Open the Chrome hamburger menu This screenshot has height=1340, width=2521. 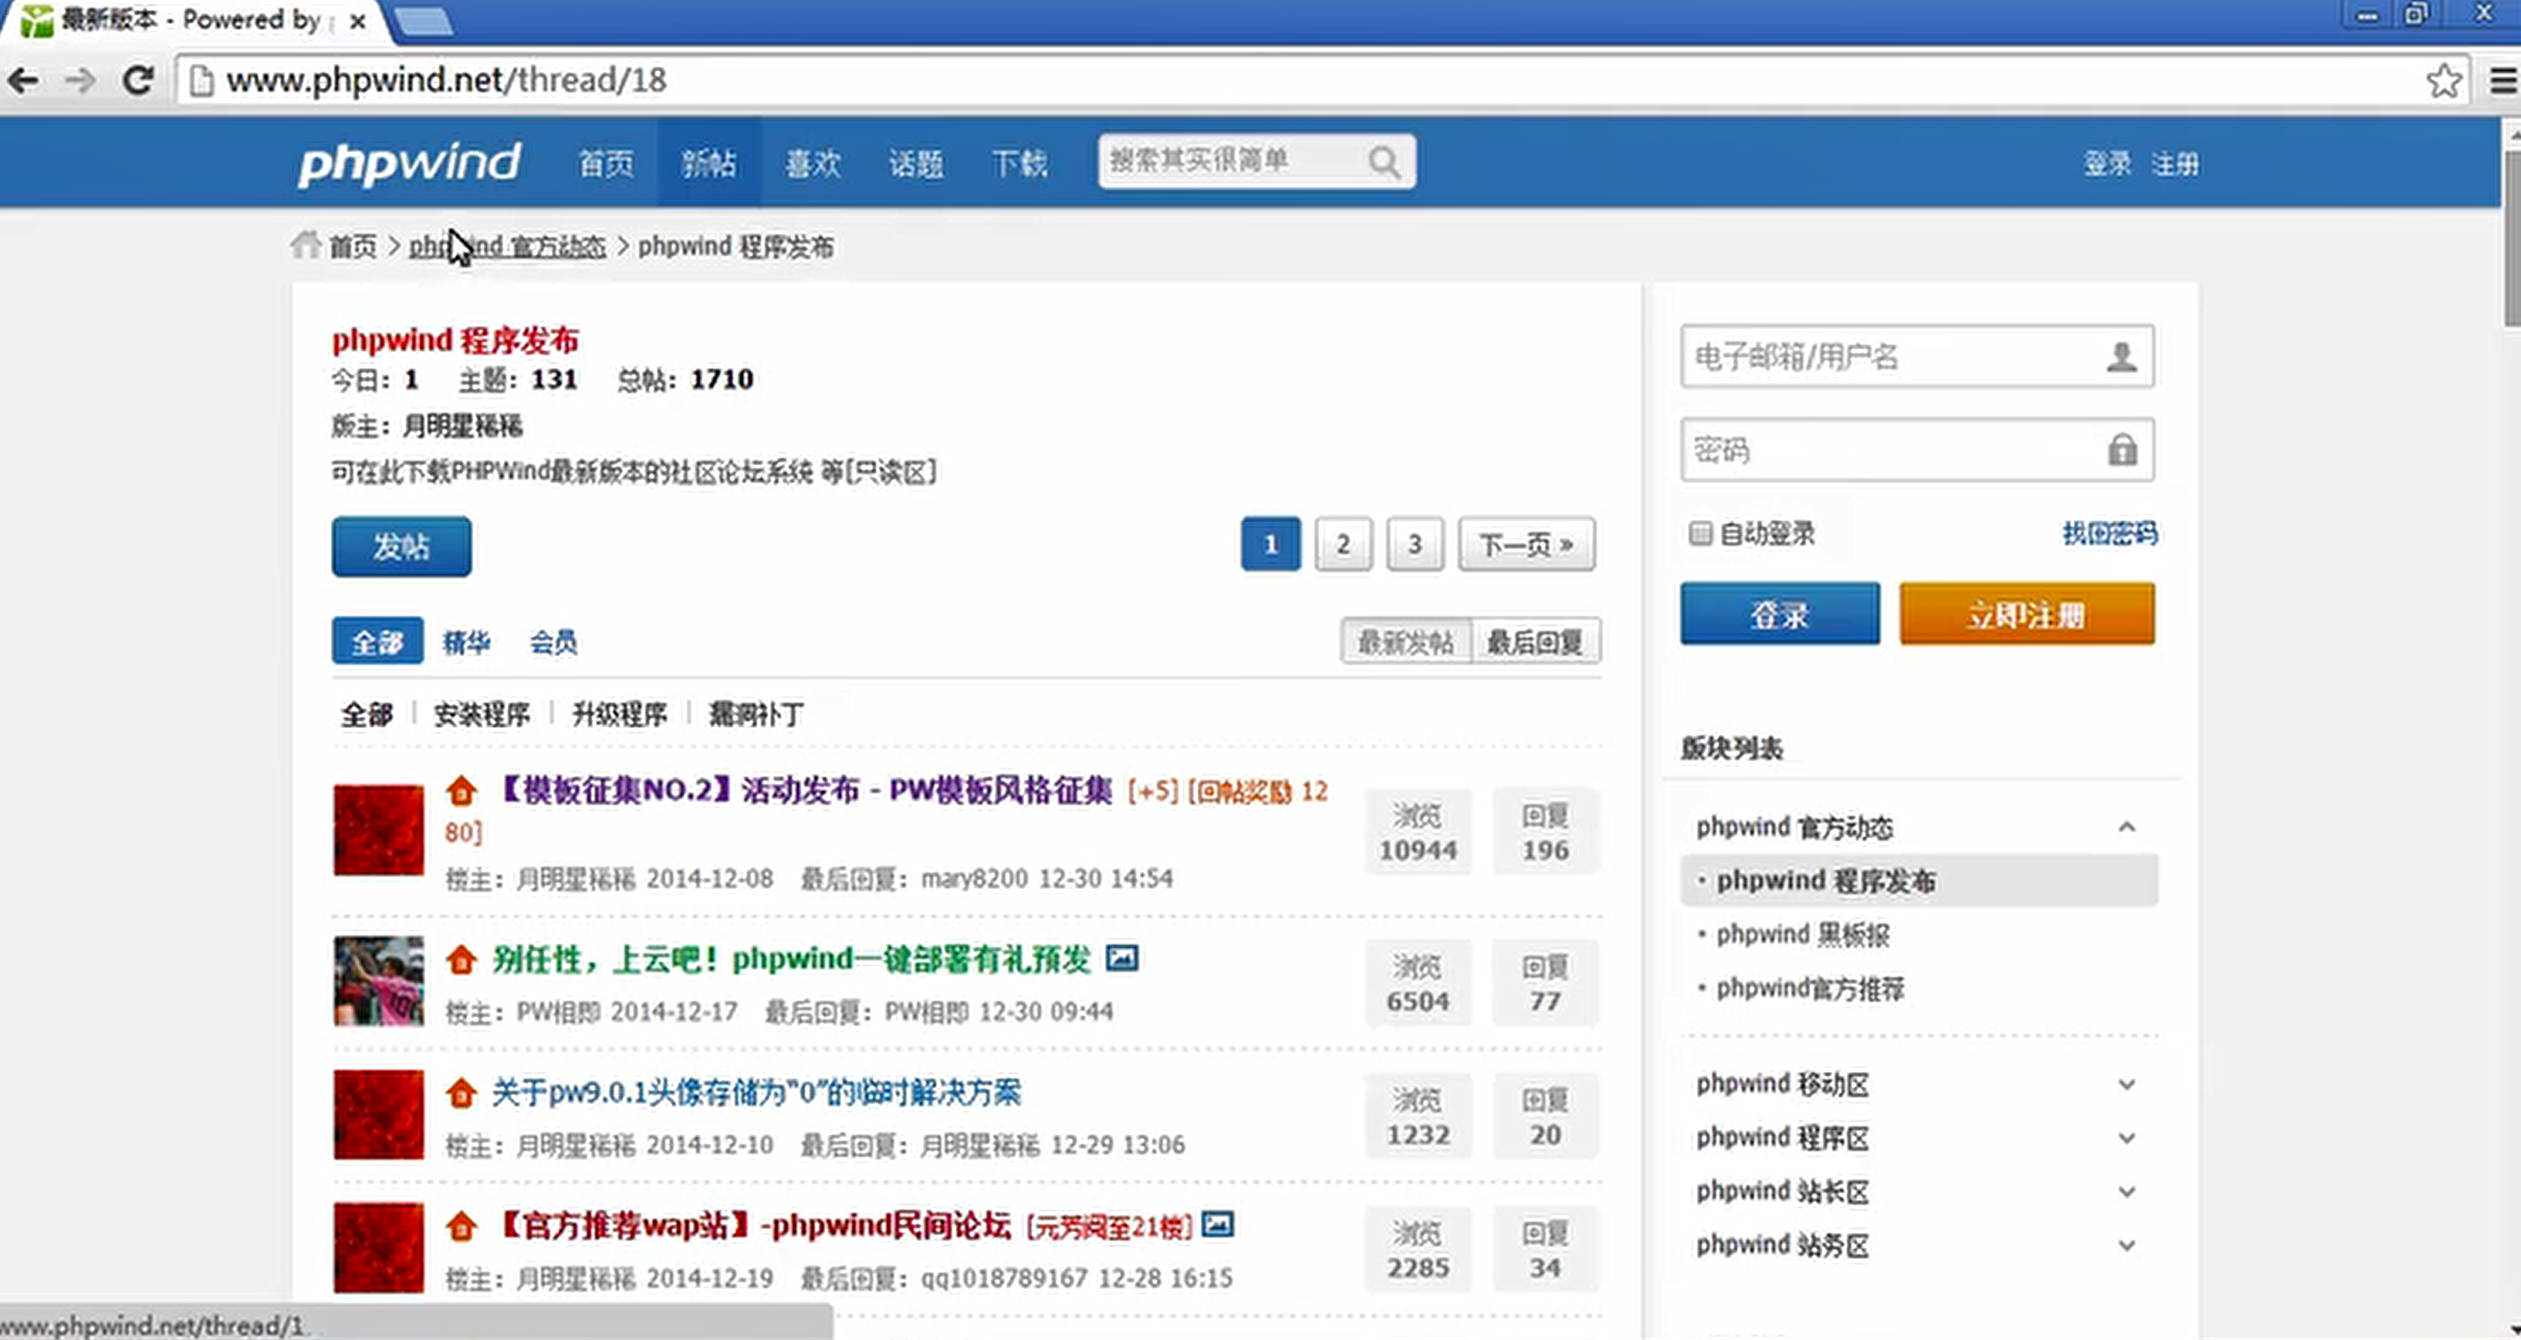click(x=2503, y=80)
